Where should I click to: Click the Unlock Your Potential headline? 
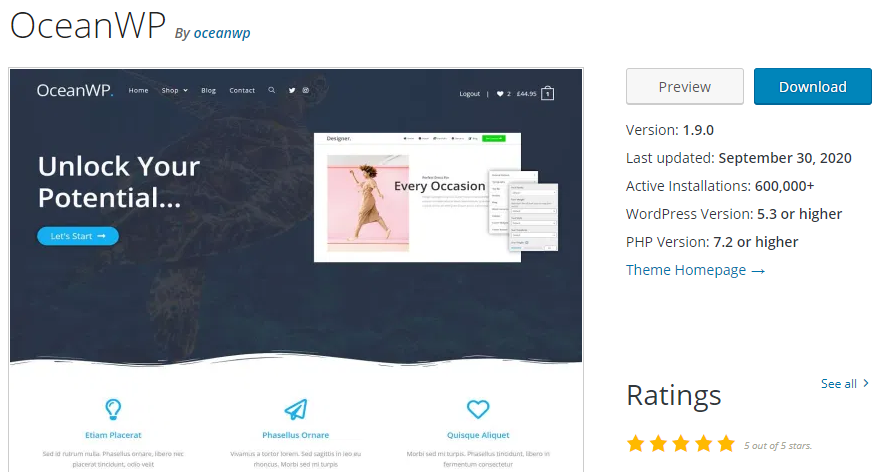click(x=119, y=182)
